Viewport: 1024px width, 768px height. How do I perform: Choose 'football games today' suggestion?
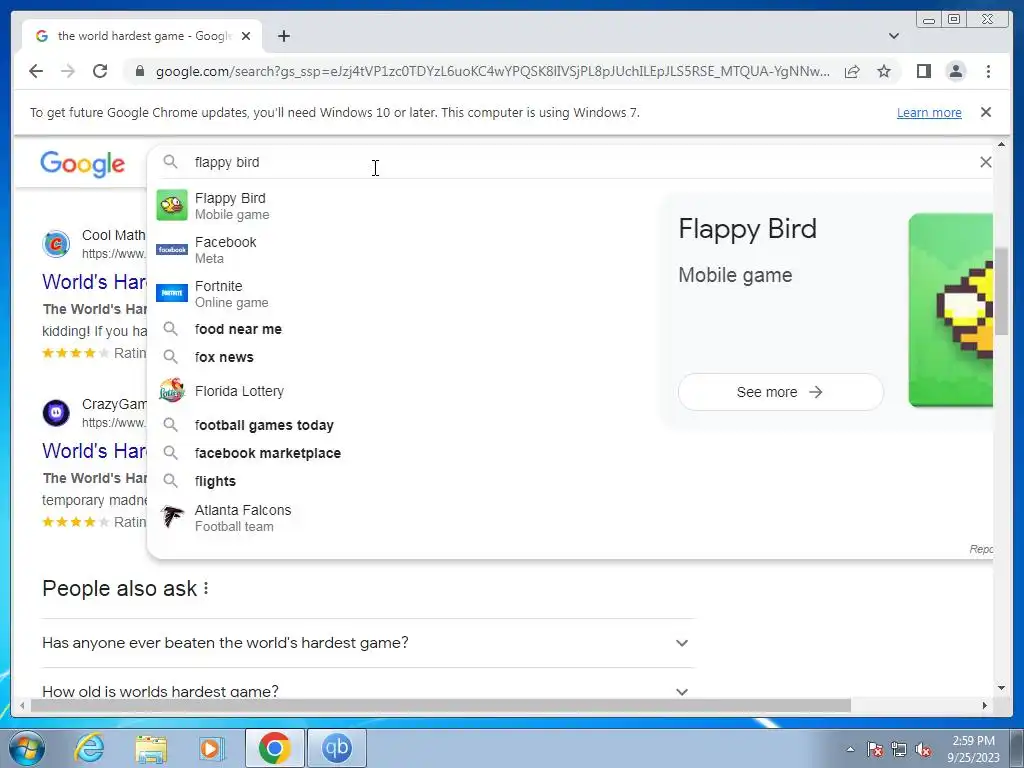[x=405, y=425]
